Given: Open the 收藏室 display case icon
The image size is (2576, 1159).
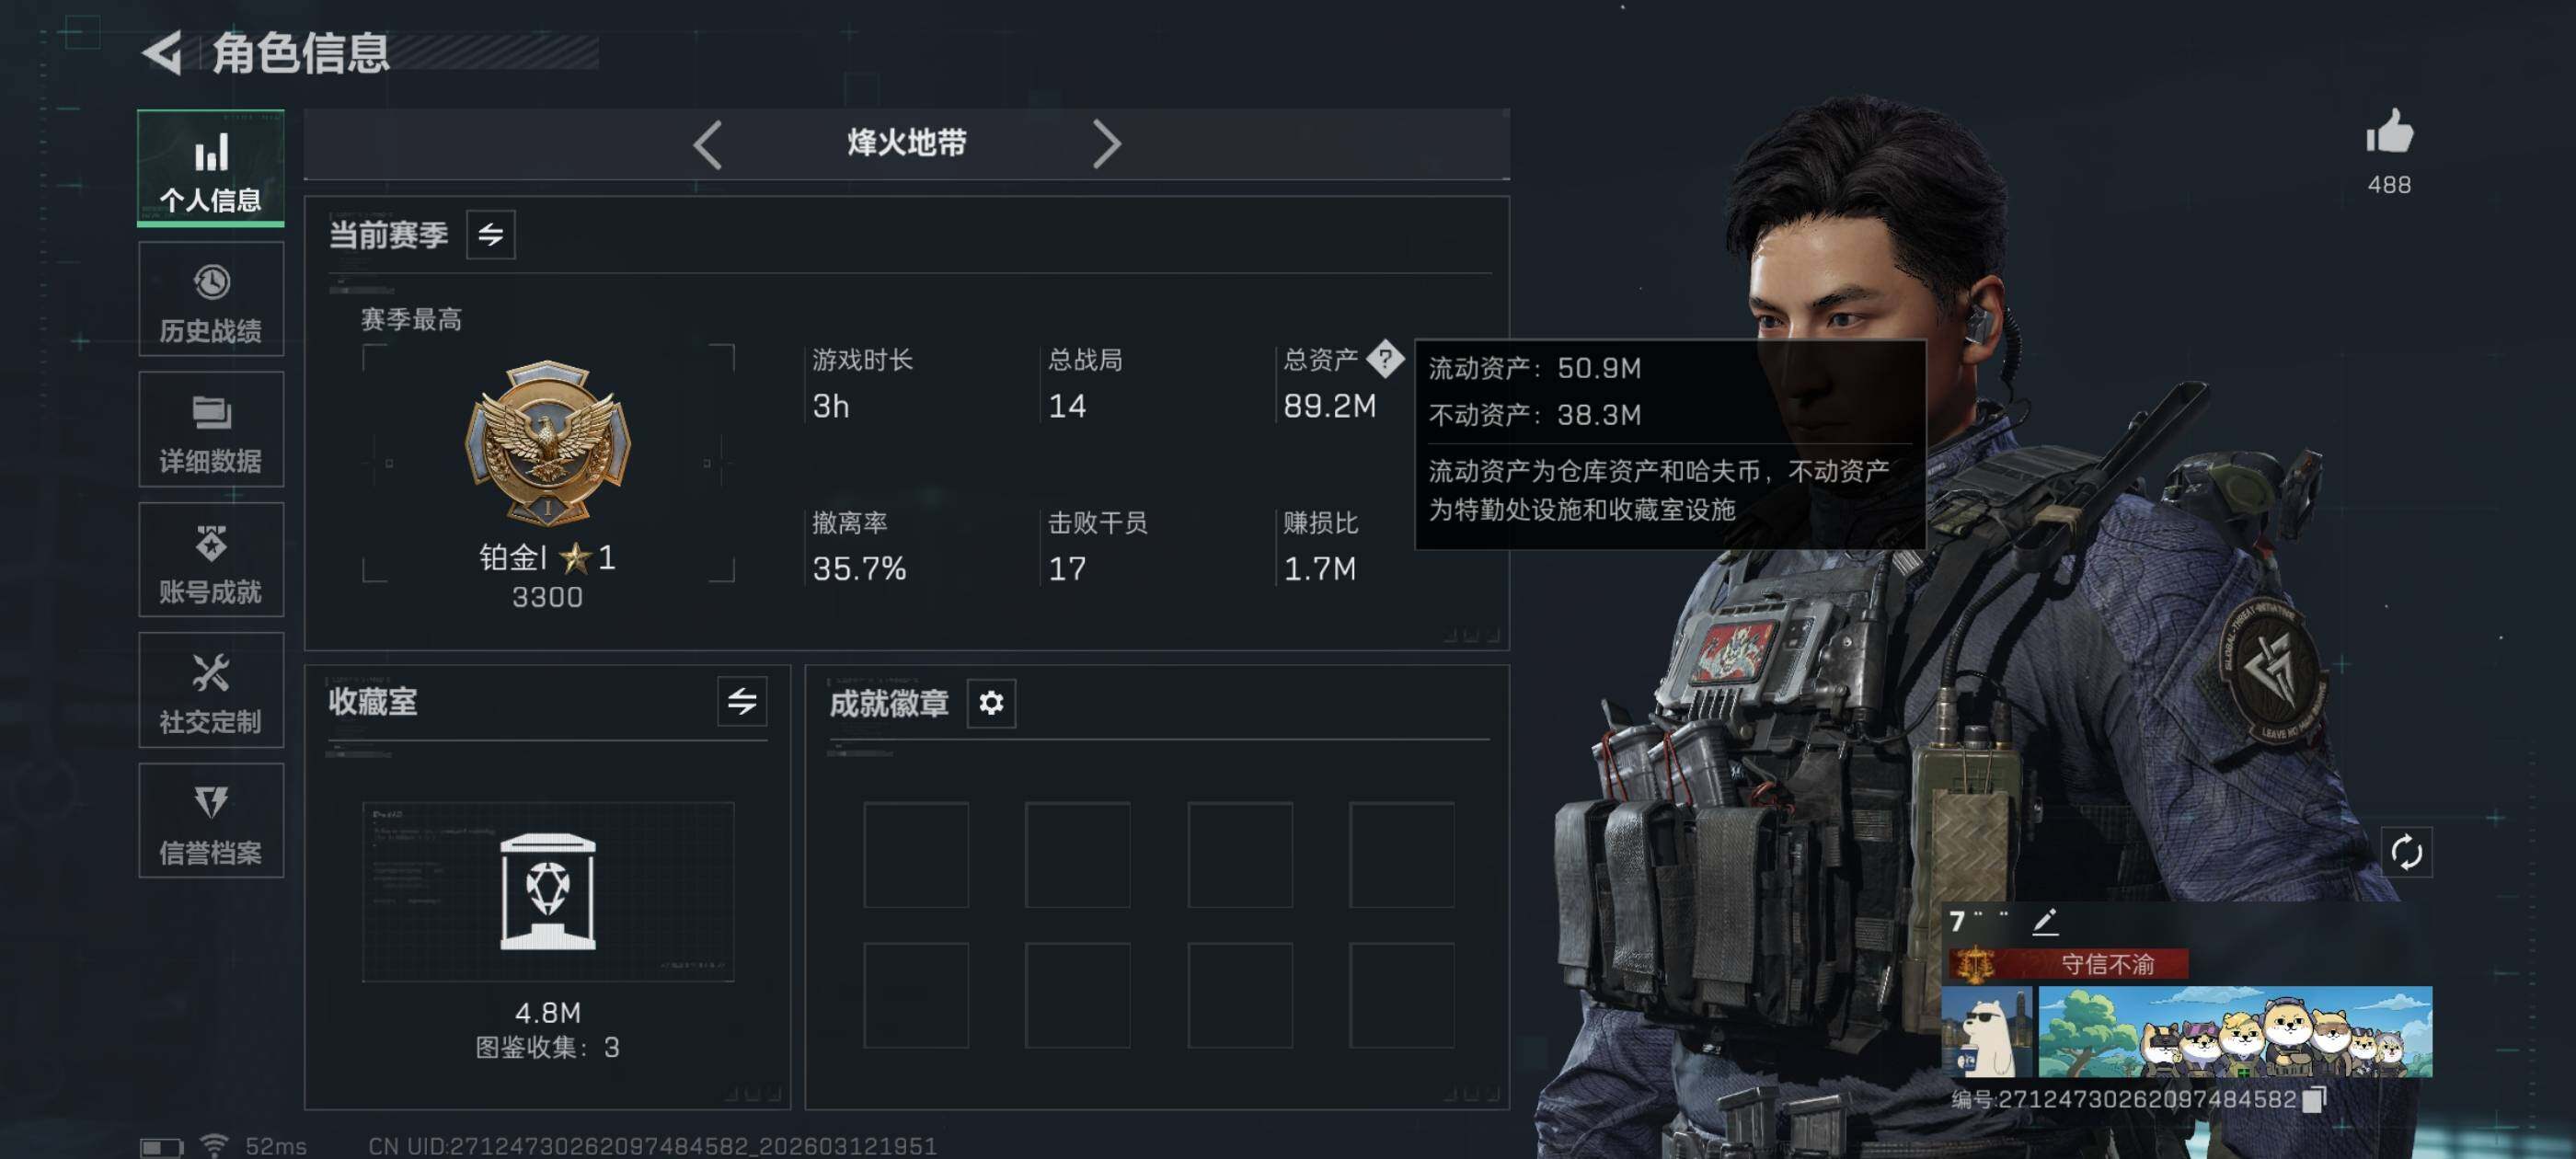Looking at the screenshot, I should 548,891.
